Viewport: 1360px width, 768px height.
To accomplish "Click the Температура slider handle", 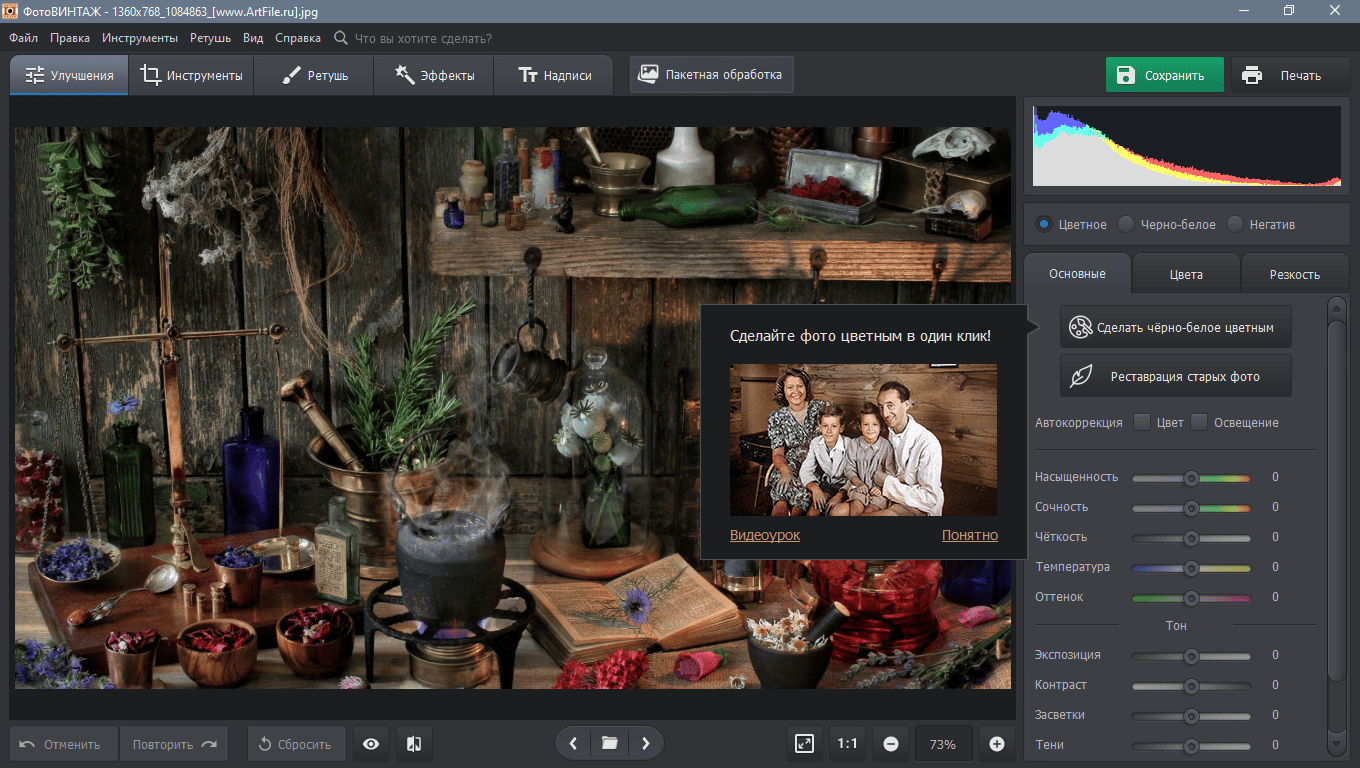I will coord(1191,568).
